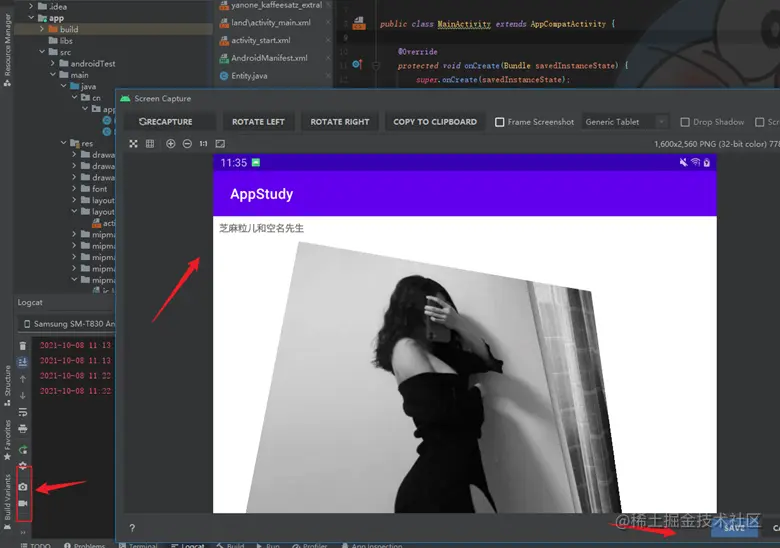Click the screen record video icon

[x=23, y=503]
